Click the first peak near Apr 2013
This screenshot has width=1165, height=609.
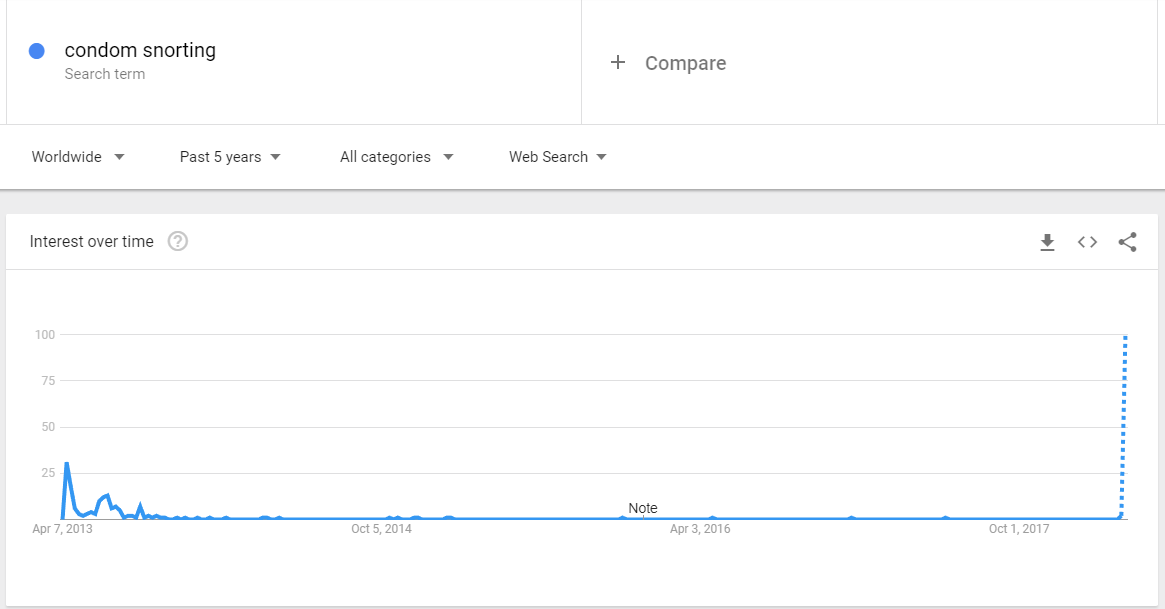pos(66,465)
